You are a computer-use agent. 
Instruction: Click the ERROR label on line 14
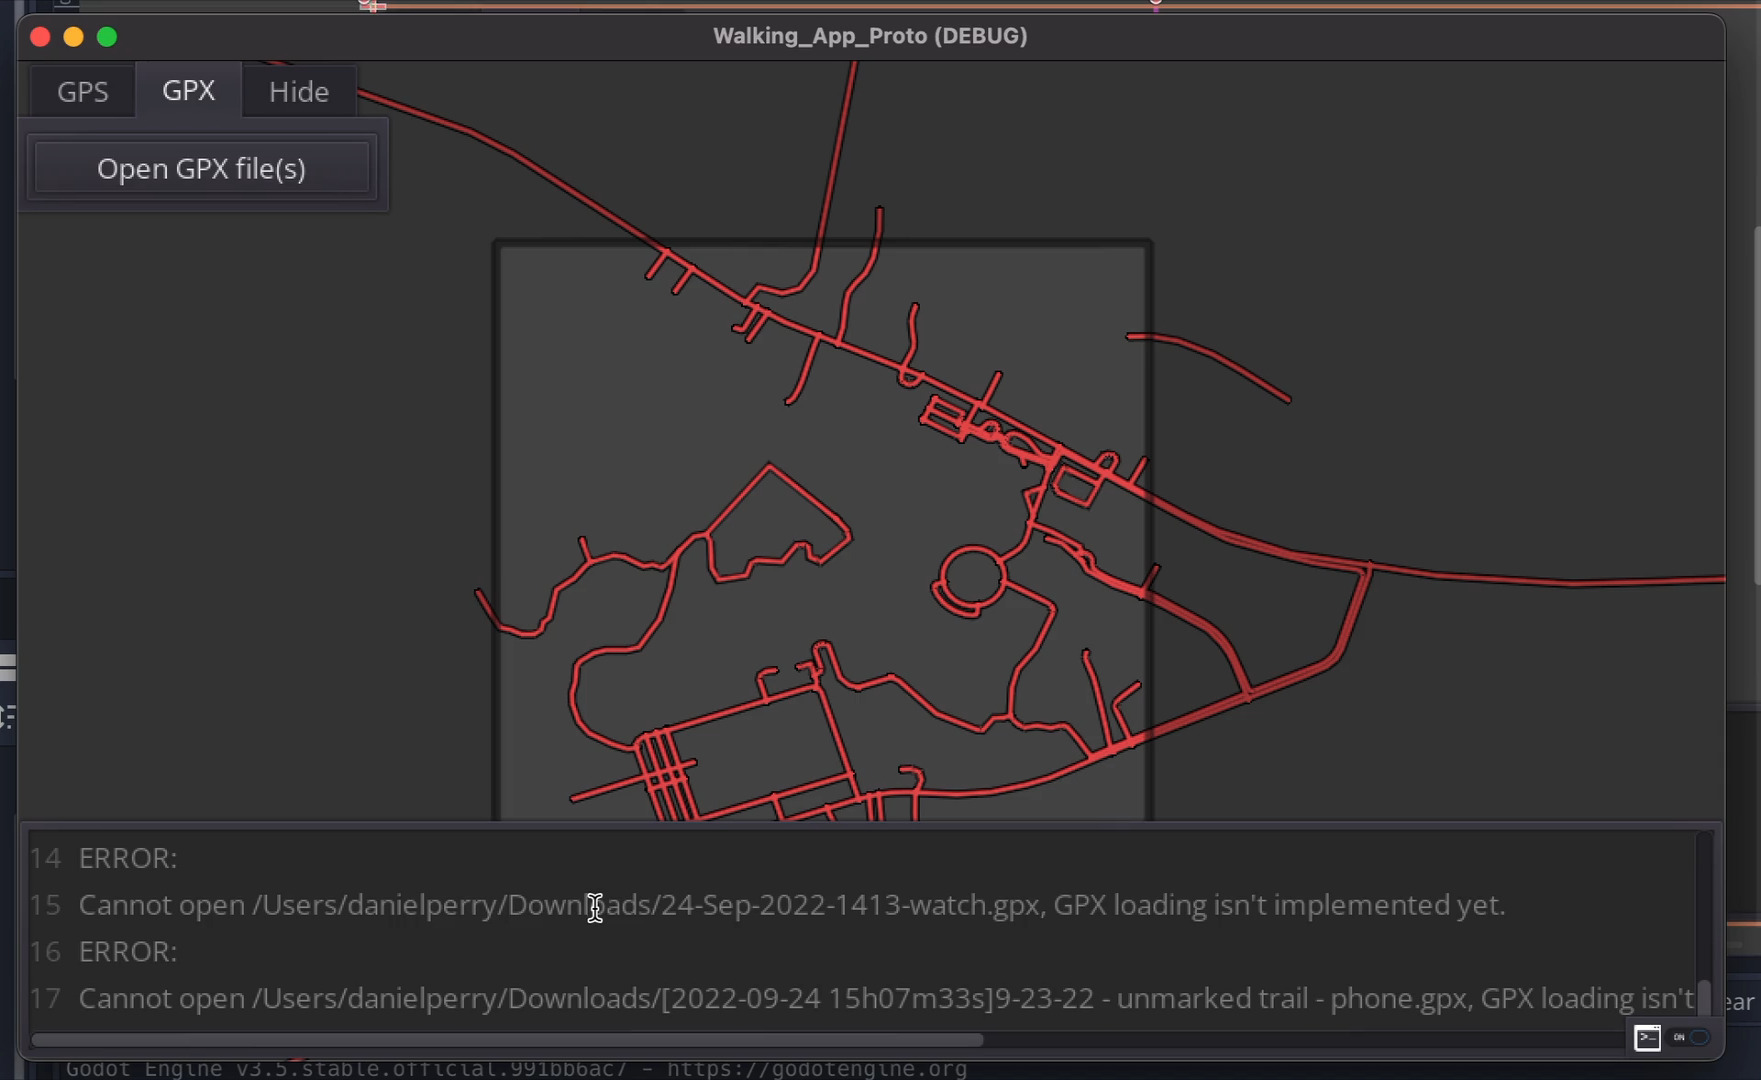coord(128,858)
